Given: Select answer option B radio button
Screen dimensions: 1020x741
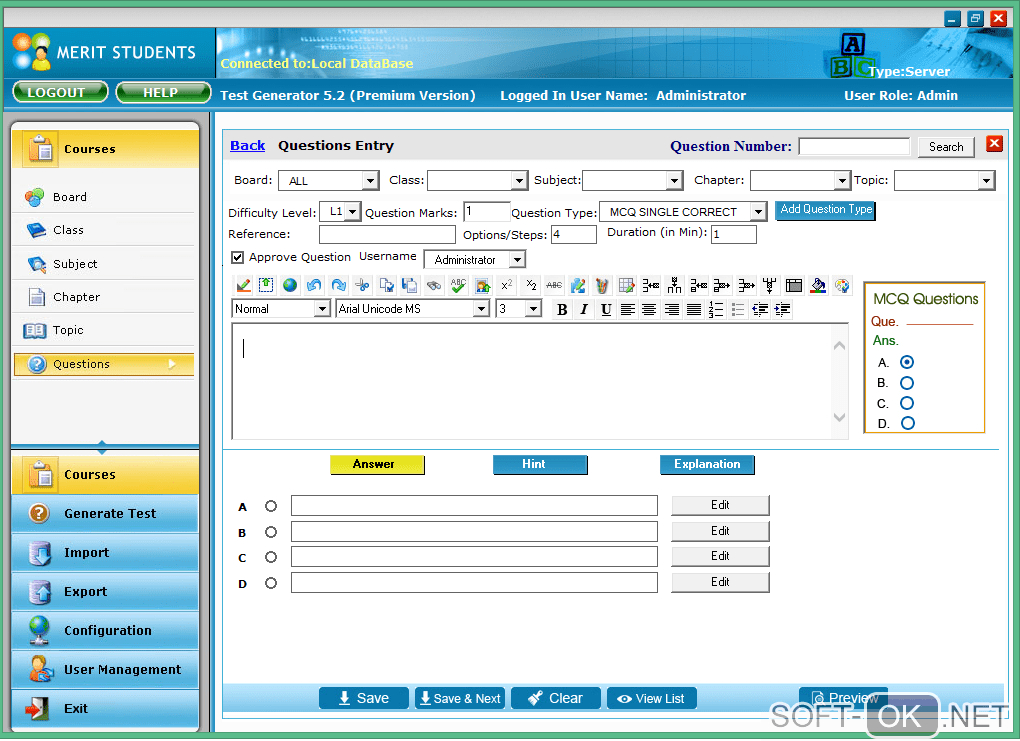Looking at the screenshot, I should 271,532.
